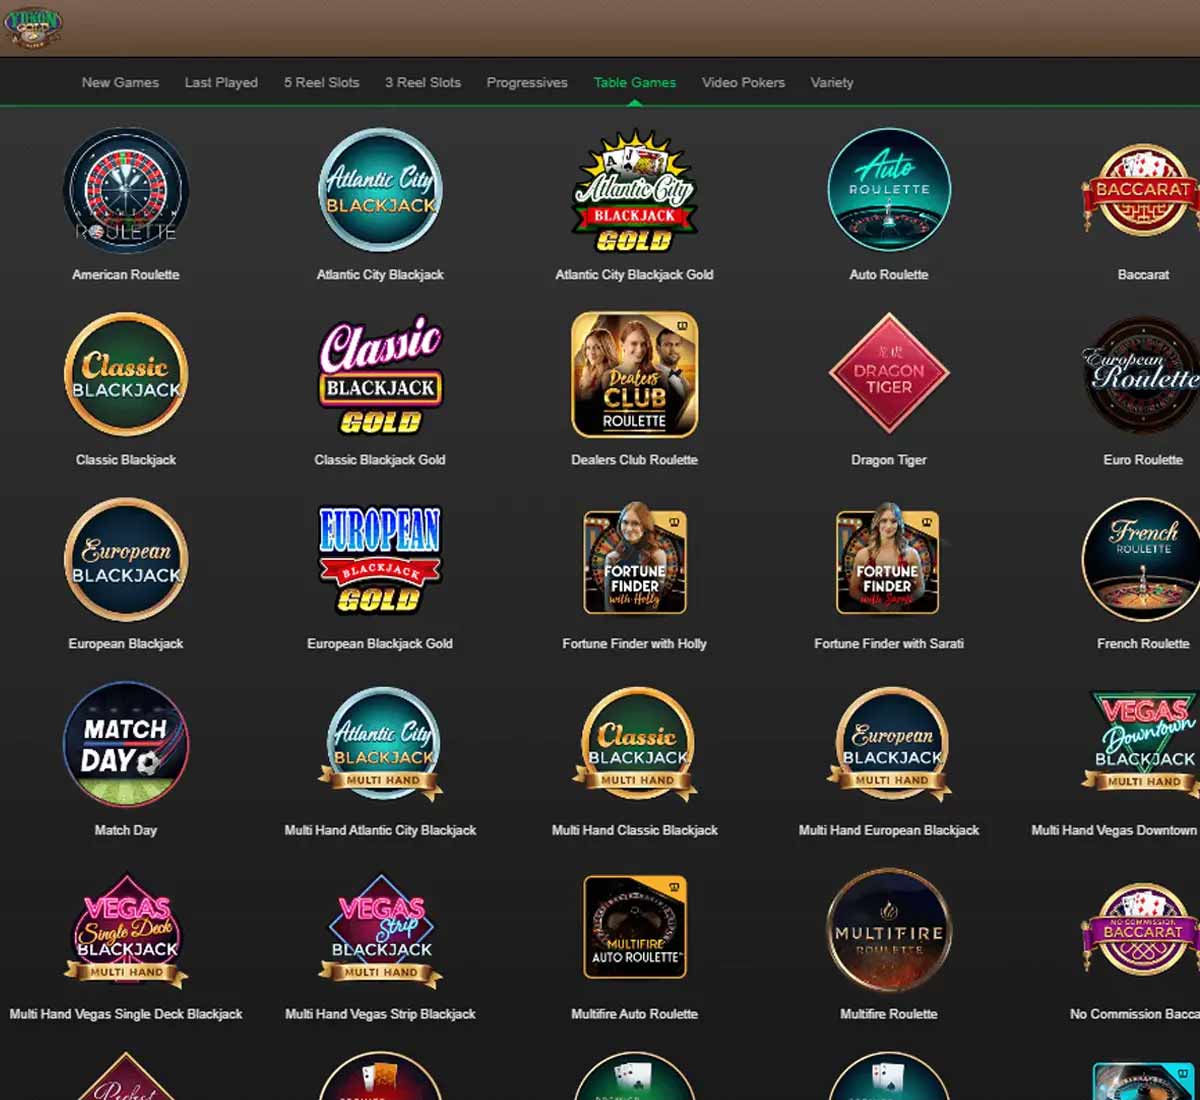Image resolution: width=1200 pixels, height=1100 pixels.
Task: Open the American Roulette game
Action: (125, 192)
